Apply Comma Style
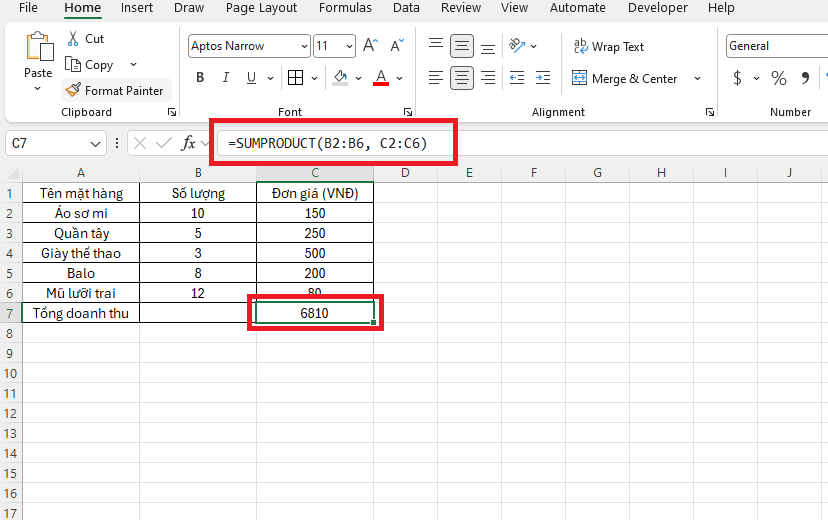The width and height of the screenshot is (828, 520). pyautogui.click(x=805, y=78)
